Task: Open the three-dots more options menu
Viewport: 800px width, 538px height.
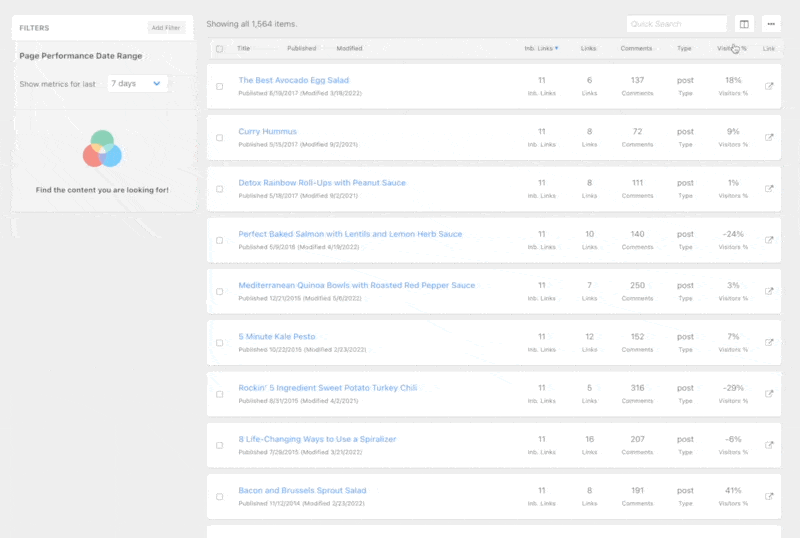Action: tap(771, 24)
